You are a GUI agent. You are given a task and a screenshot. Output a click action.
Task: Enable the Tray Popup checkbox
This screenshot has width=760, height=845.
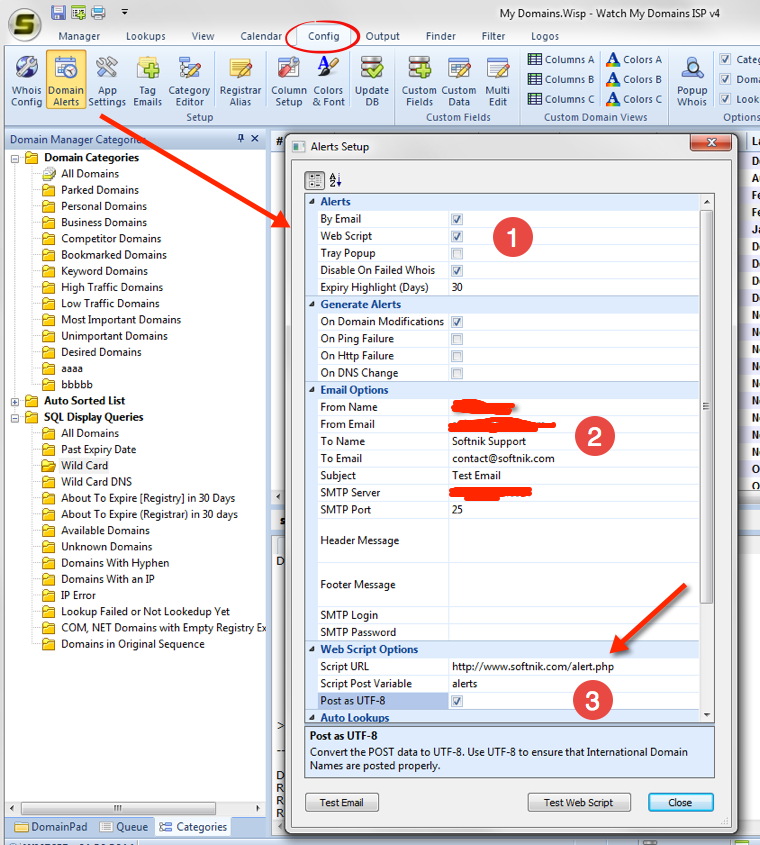click(x=457, y=253)
